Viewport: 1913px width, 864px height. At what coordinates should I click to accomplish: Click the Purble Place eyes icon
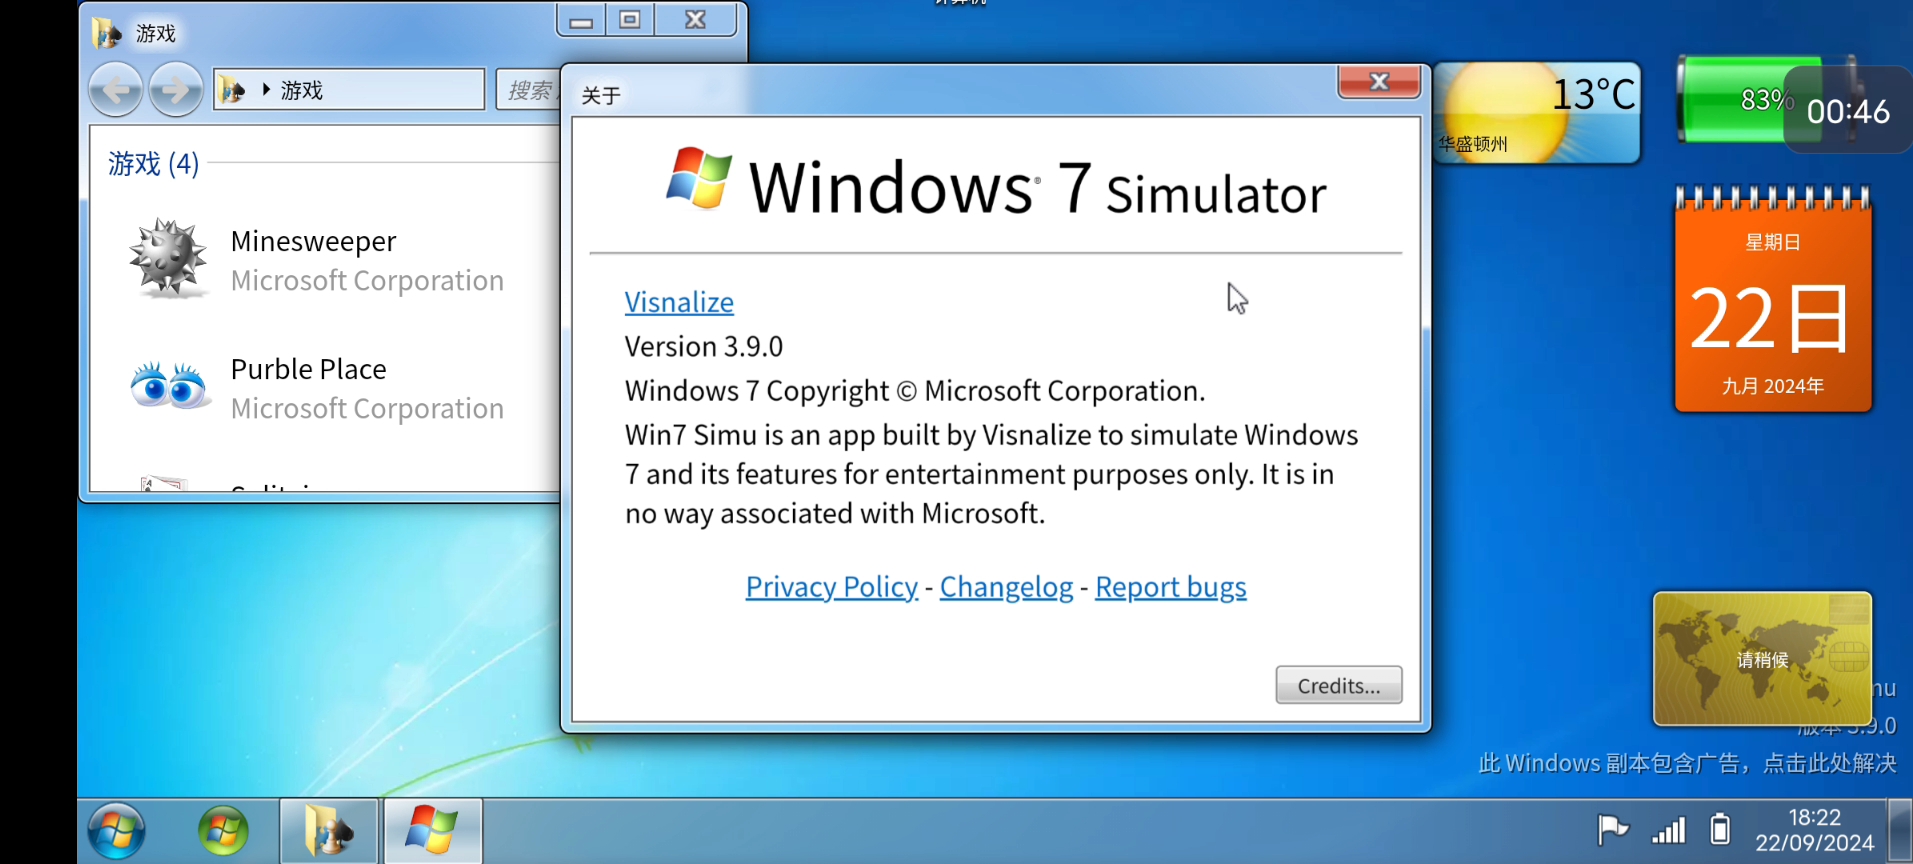[168, 386]
